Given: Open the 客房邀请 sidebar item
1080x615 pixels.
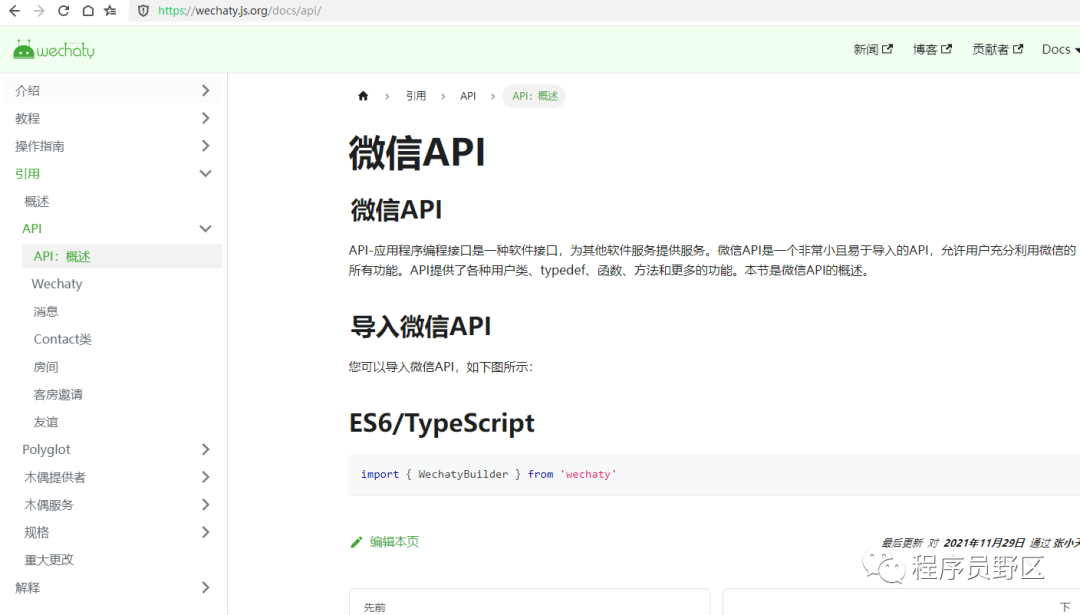Looking at the screenshot, I should click(x=58, y=394).
